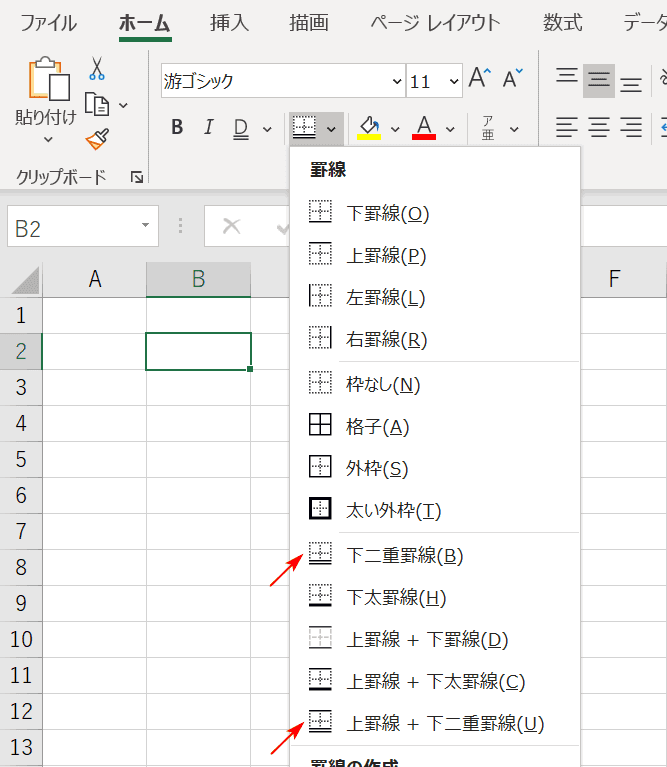Image resolution: width=667 pixels, height=767 pixels.
Task: Open the ファイル tab
Action: [x=48, y=23]
